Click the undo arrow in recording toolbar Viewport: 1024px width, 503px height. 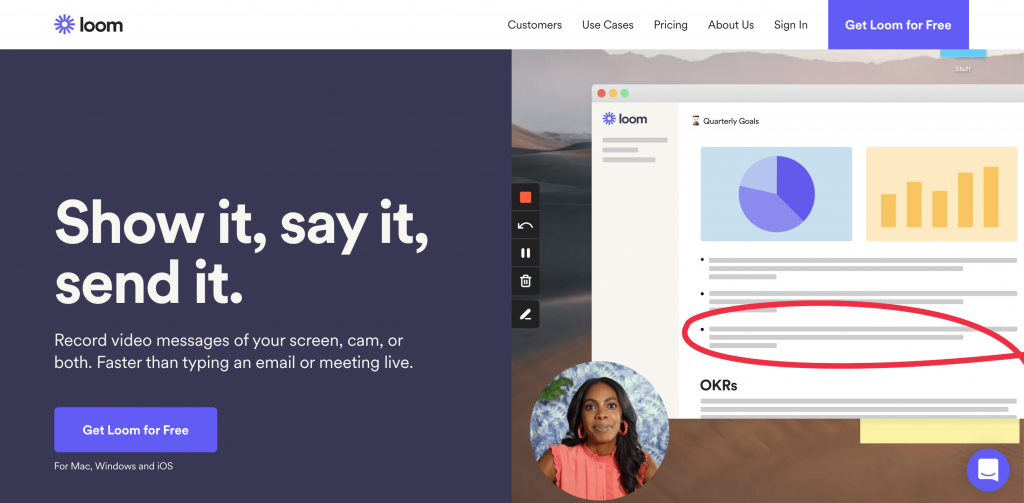coord(525,225)
